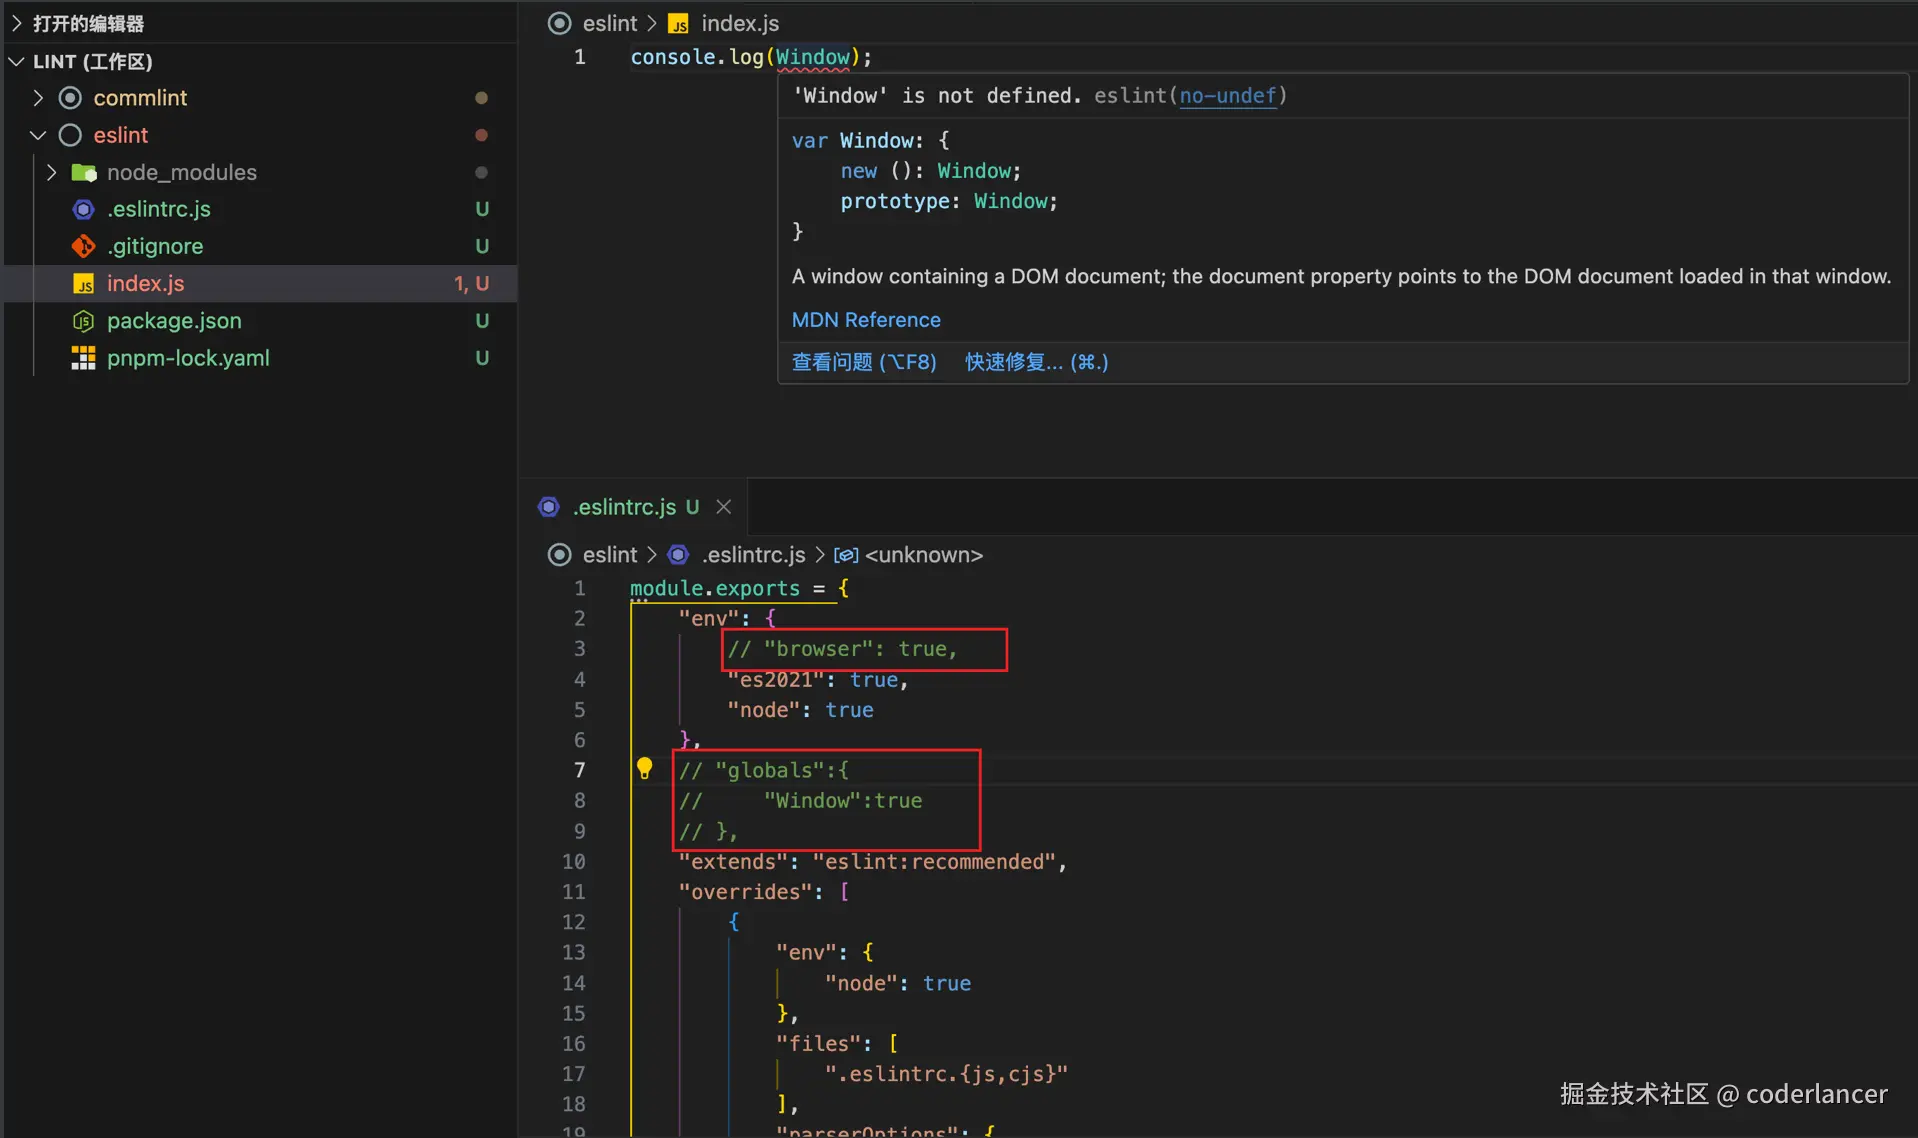Collapse the LINT workspace section

tap(16, 61)
